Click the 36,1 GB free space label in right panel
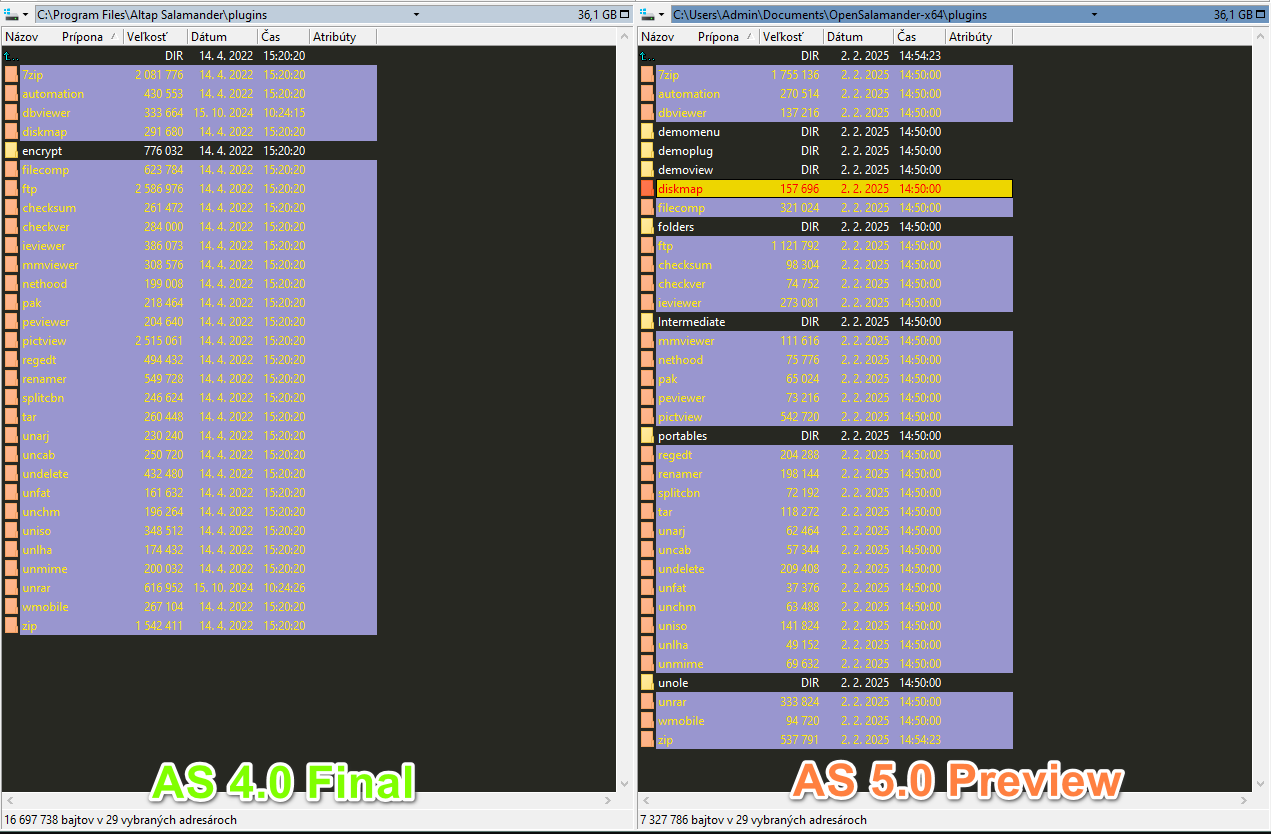 point(1233,15)
